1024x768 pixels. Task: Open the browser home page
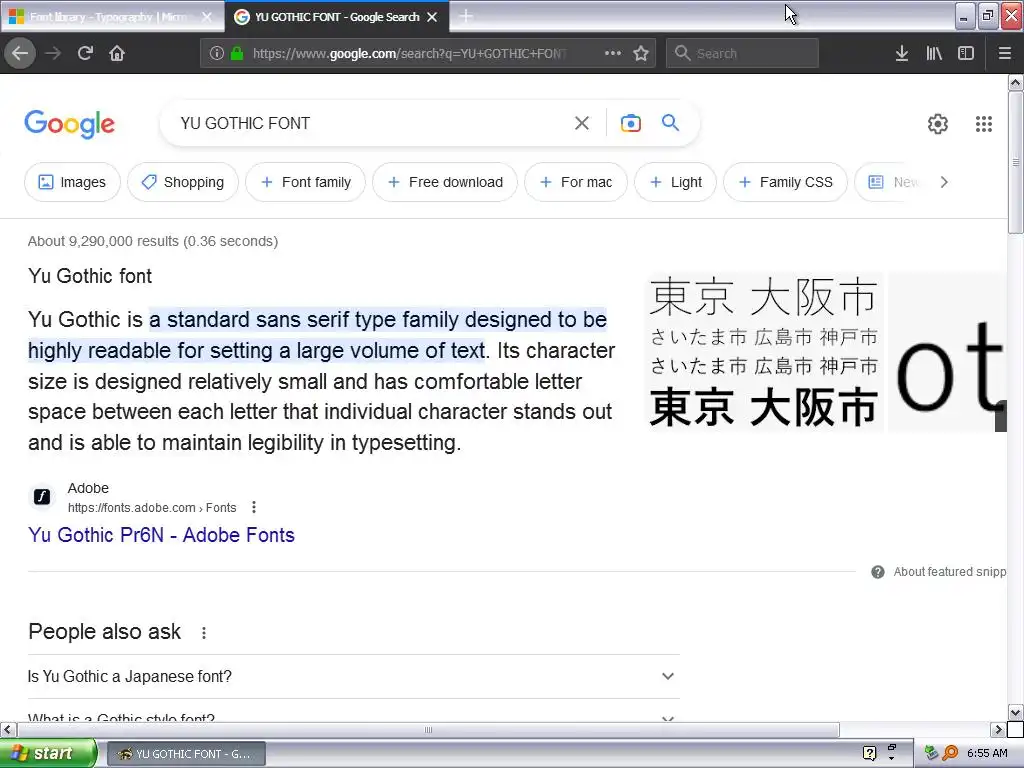tap(117, 53)
